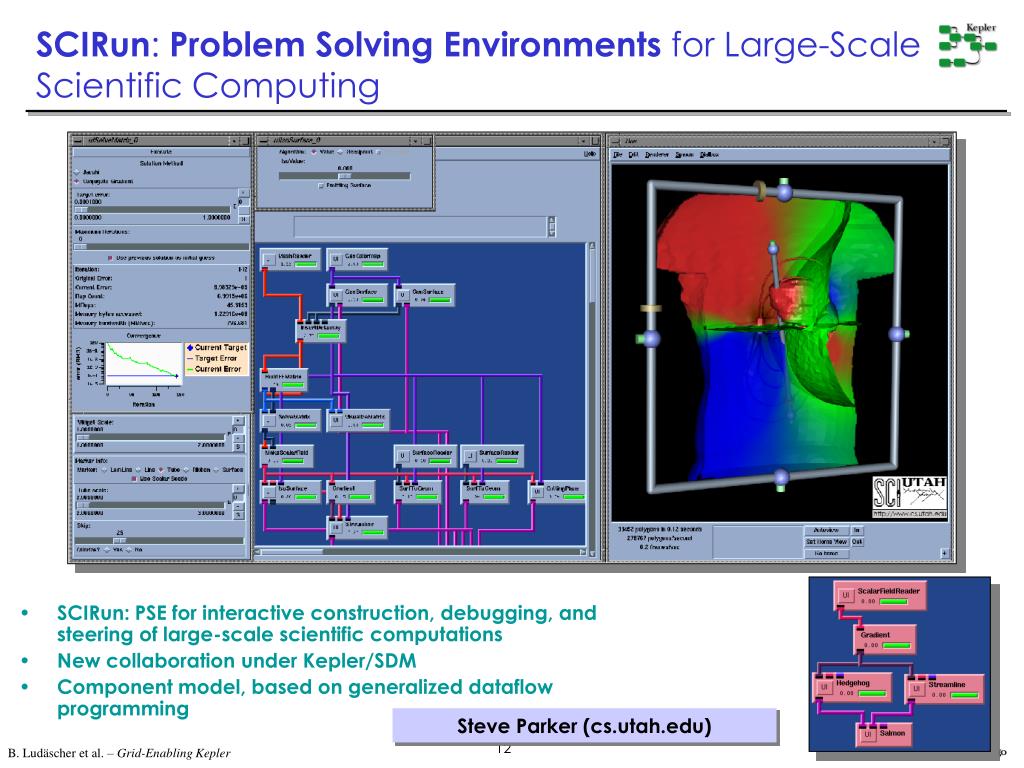Toggle 'Use previous solution as initial guess'

[110, 258]
